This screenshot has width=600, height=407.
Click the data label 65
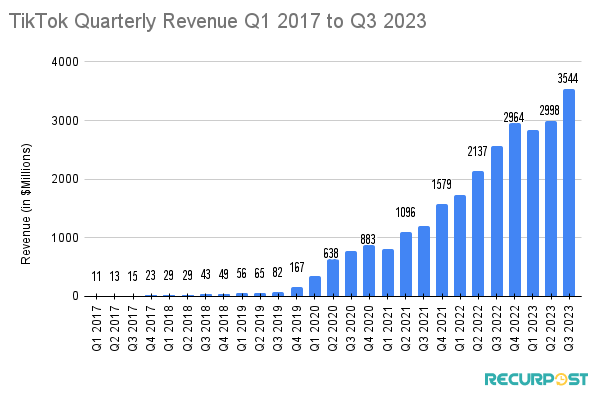[259, 274]
